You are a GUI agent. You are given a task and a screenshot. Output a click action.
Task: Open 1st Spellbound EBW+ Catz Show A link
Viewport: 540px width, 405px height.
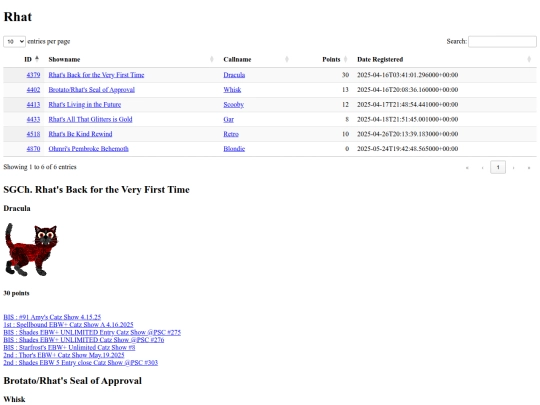click(x=68, y=324)
